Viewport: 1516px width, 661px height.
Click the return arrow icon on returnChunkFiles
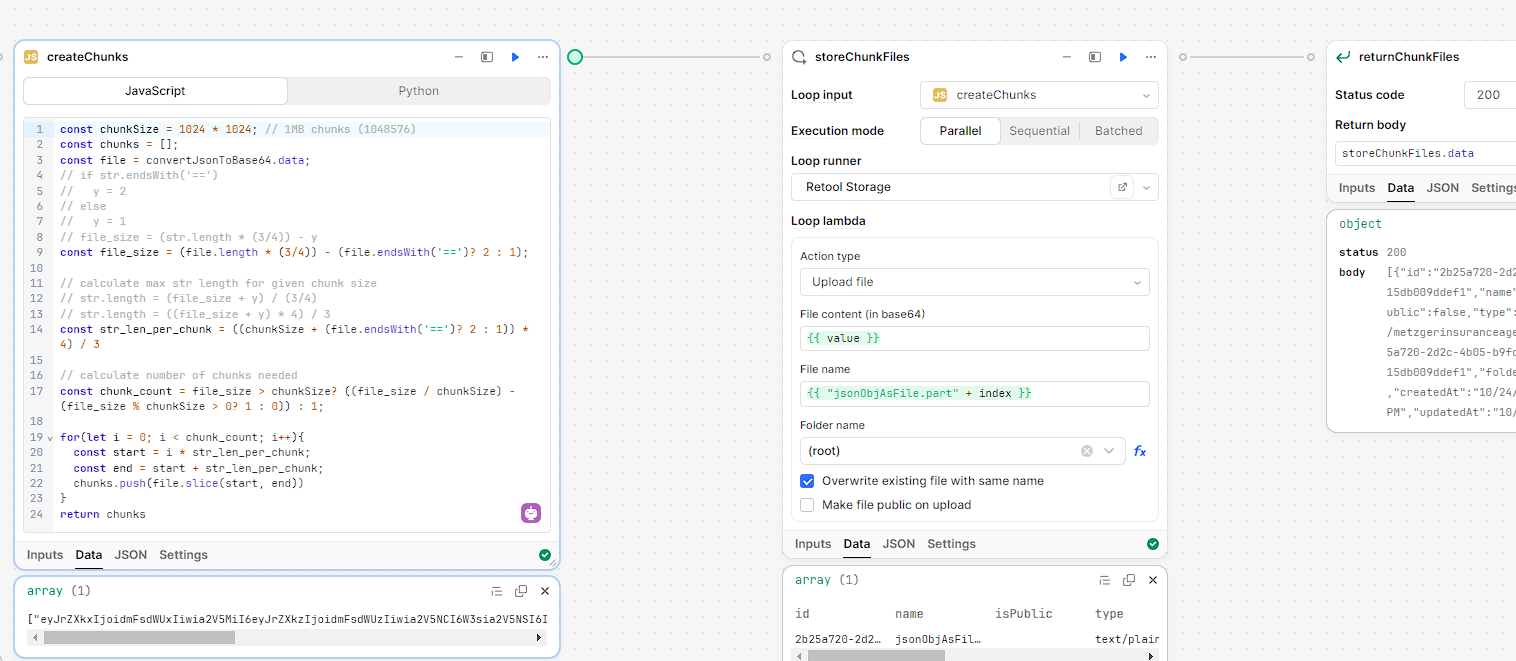[x=1342, y=57]
